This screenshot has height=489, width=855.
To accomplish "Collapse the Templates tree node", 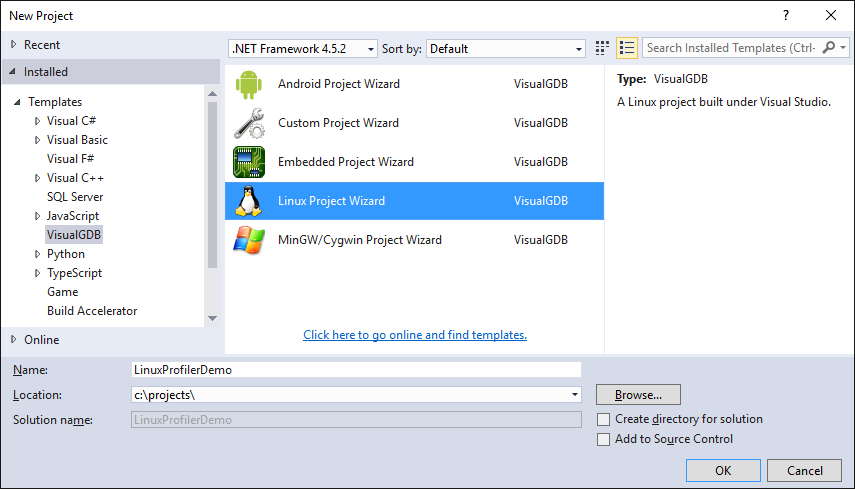I will pyautogui.click(x=17, y=102).
